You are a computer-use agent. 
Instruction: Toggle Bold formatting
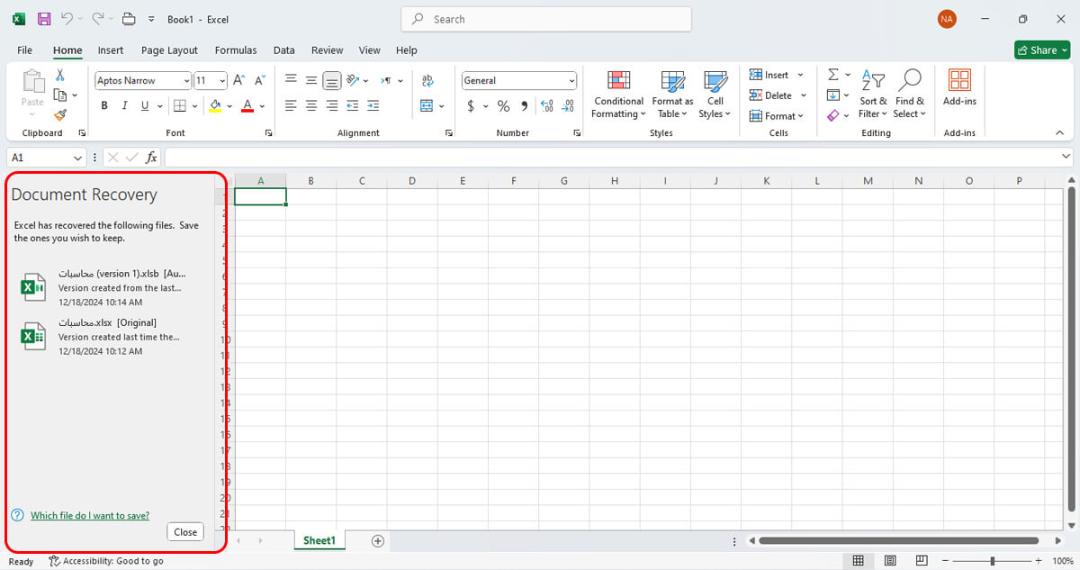pyautogui.click(x=104, y=105)
